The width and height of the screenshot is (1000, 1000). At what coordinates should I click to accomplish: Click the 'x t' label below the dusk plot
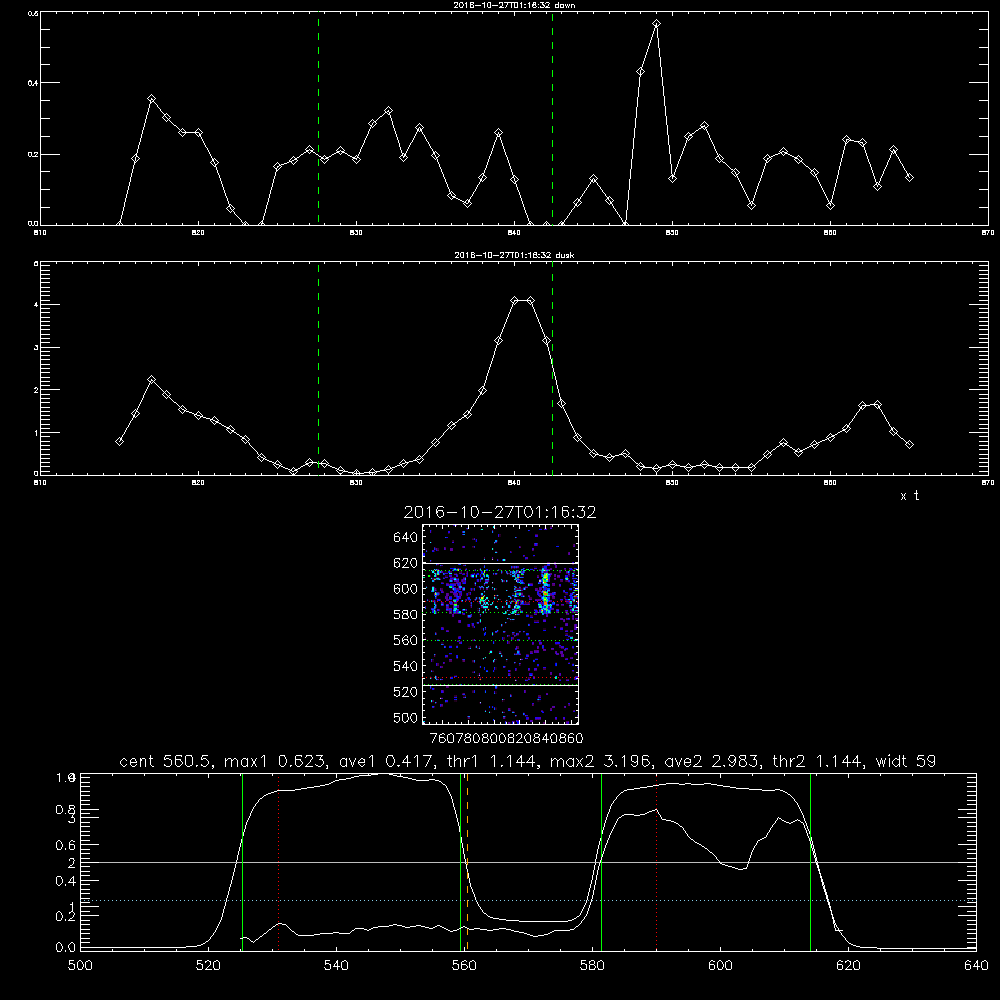(909, 496)
